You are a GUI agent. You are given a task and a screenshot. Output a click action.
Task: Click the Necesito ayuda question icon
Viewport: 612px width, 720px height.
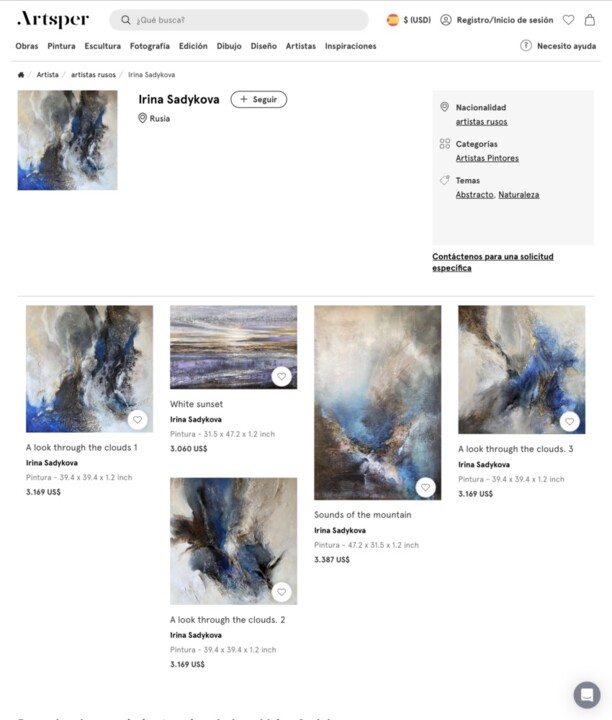[x=526, y=45]
